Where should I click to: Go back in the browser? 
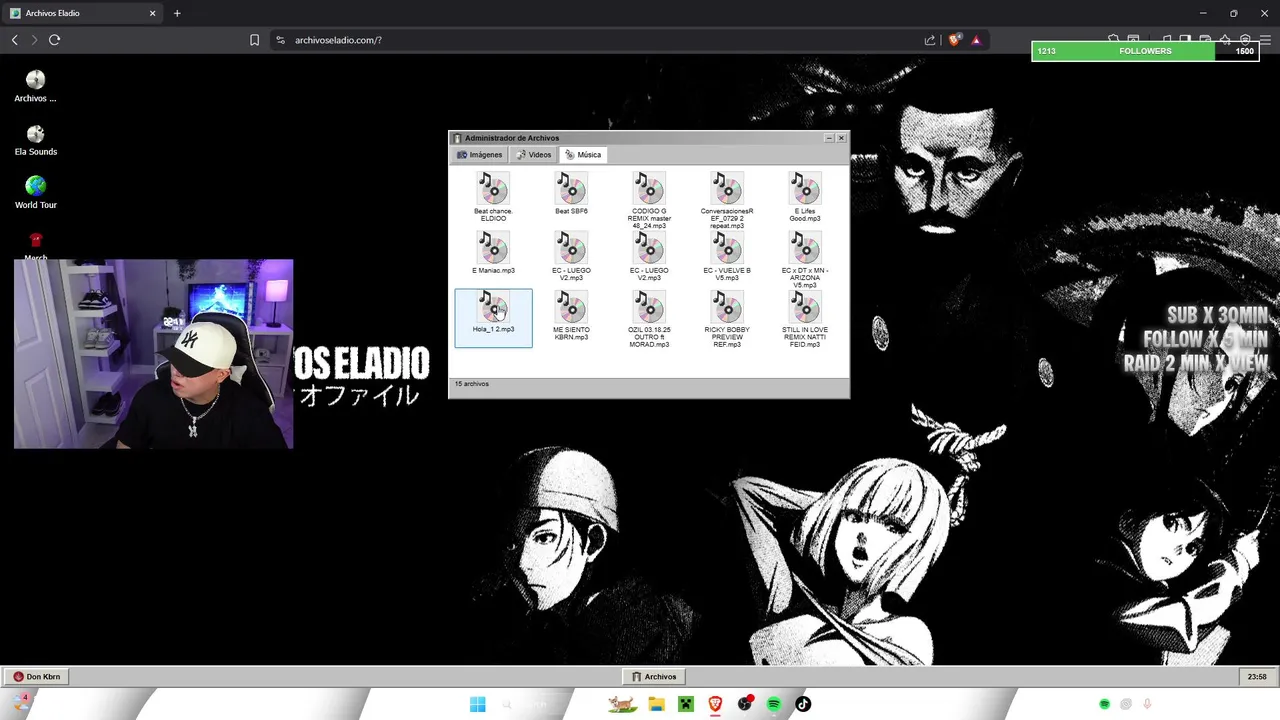14,40
